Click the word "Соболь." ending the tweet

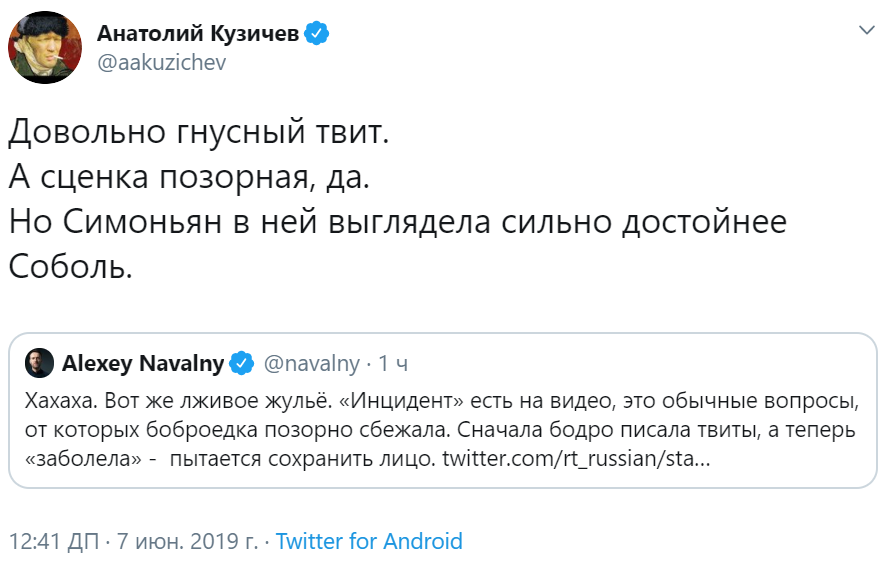click(x=70, y=267)
